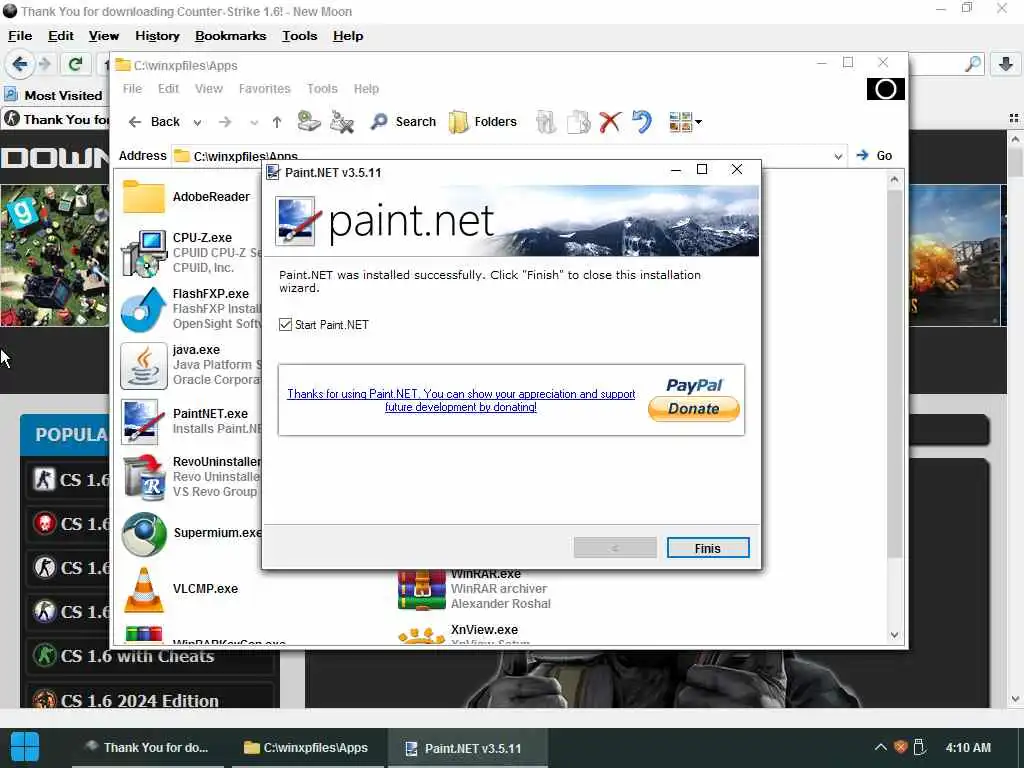Open File menu in Explorer window
The image size is (1024, 768).
[x=132, y=89]
